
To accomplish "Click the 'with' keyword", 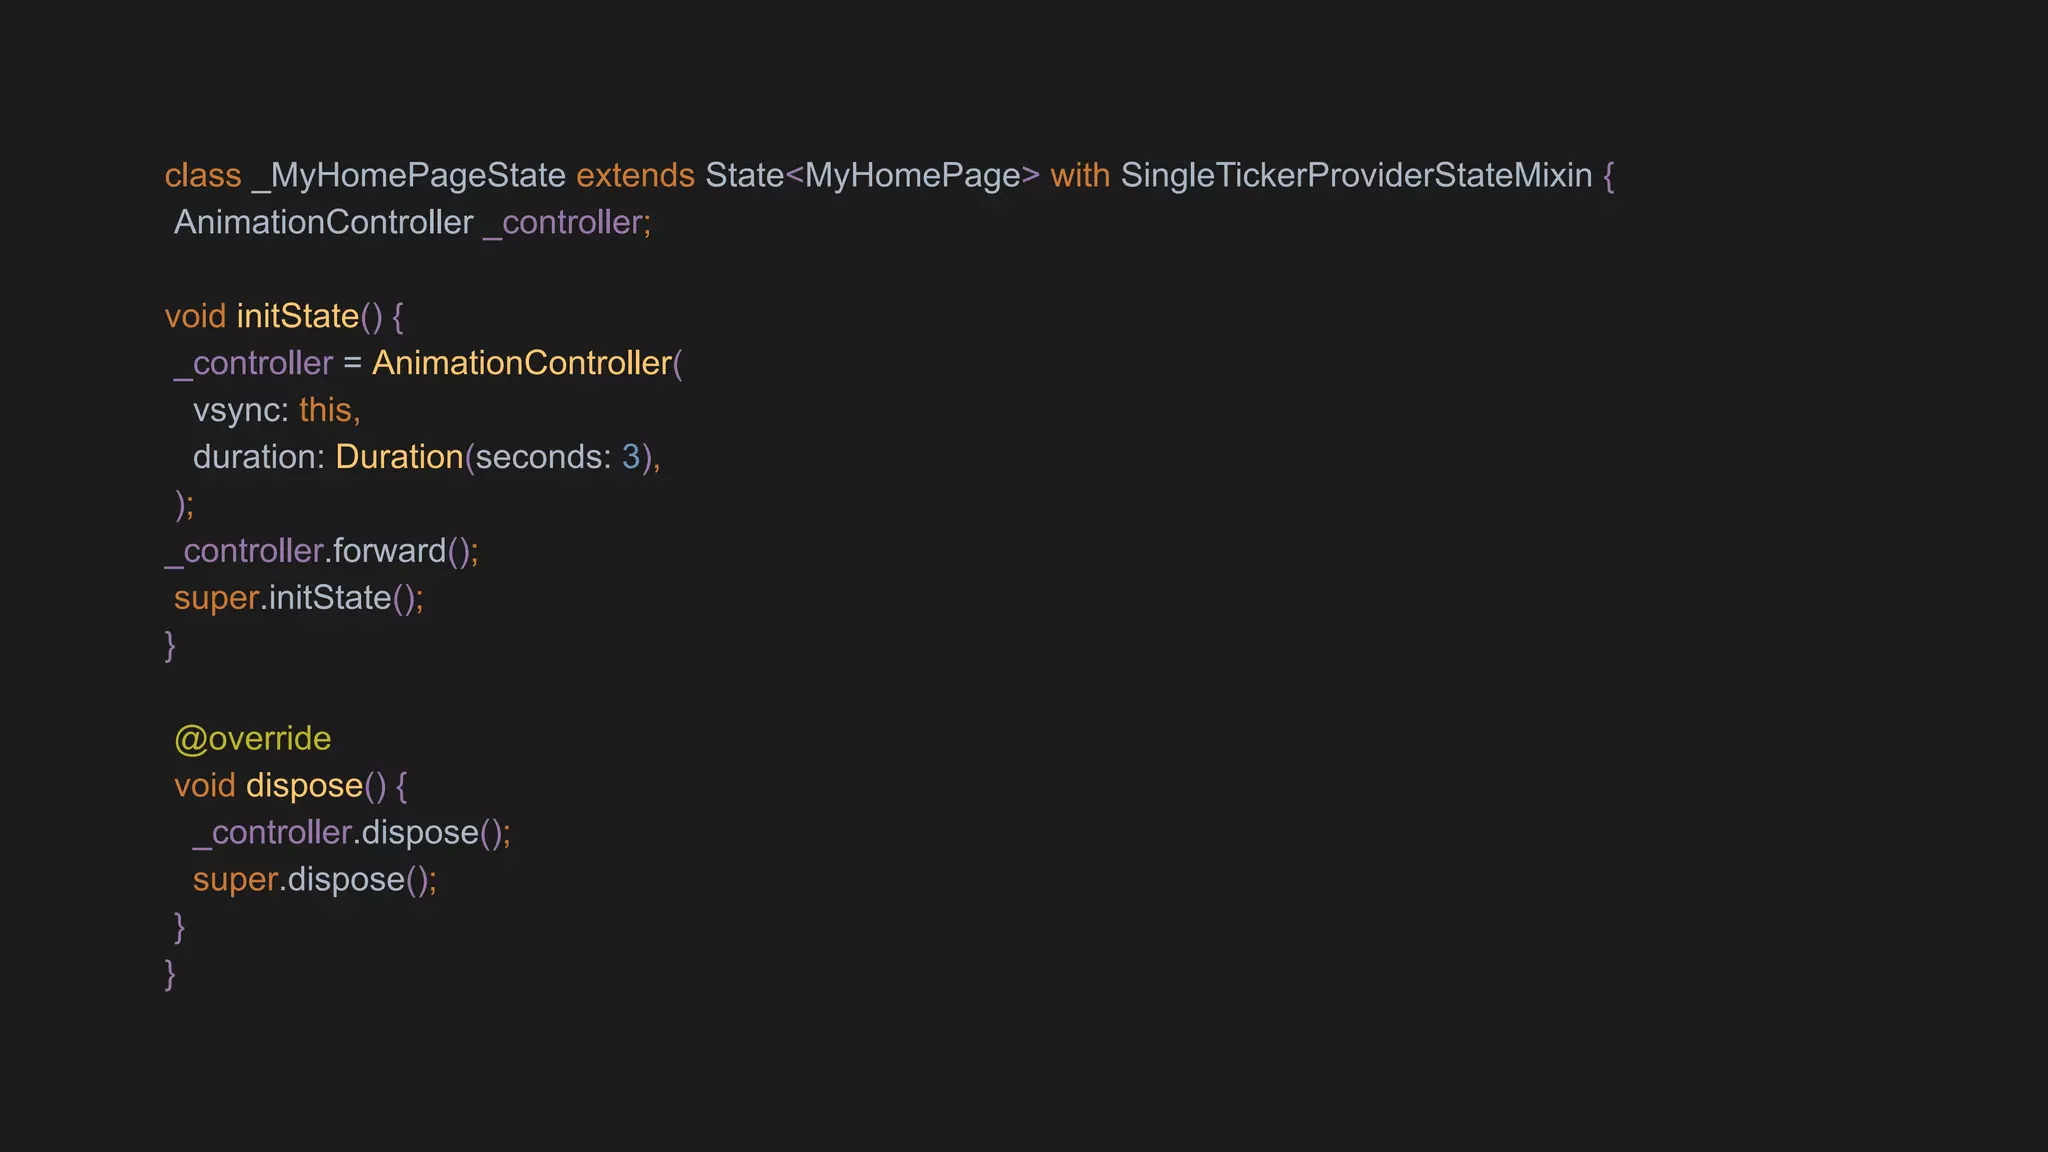I will [1080, 176].
